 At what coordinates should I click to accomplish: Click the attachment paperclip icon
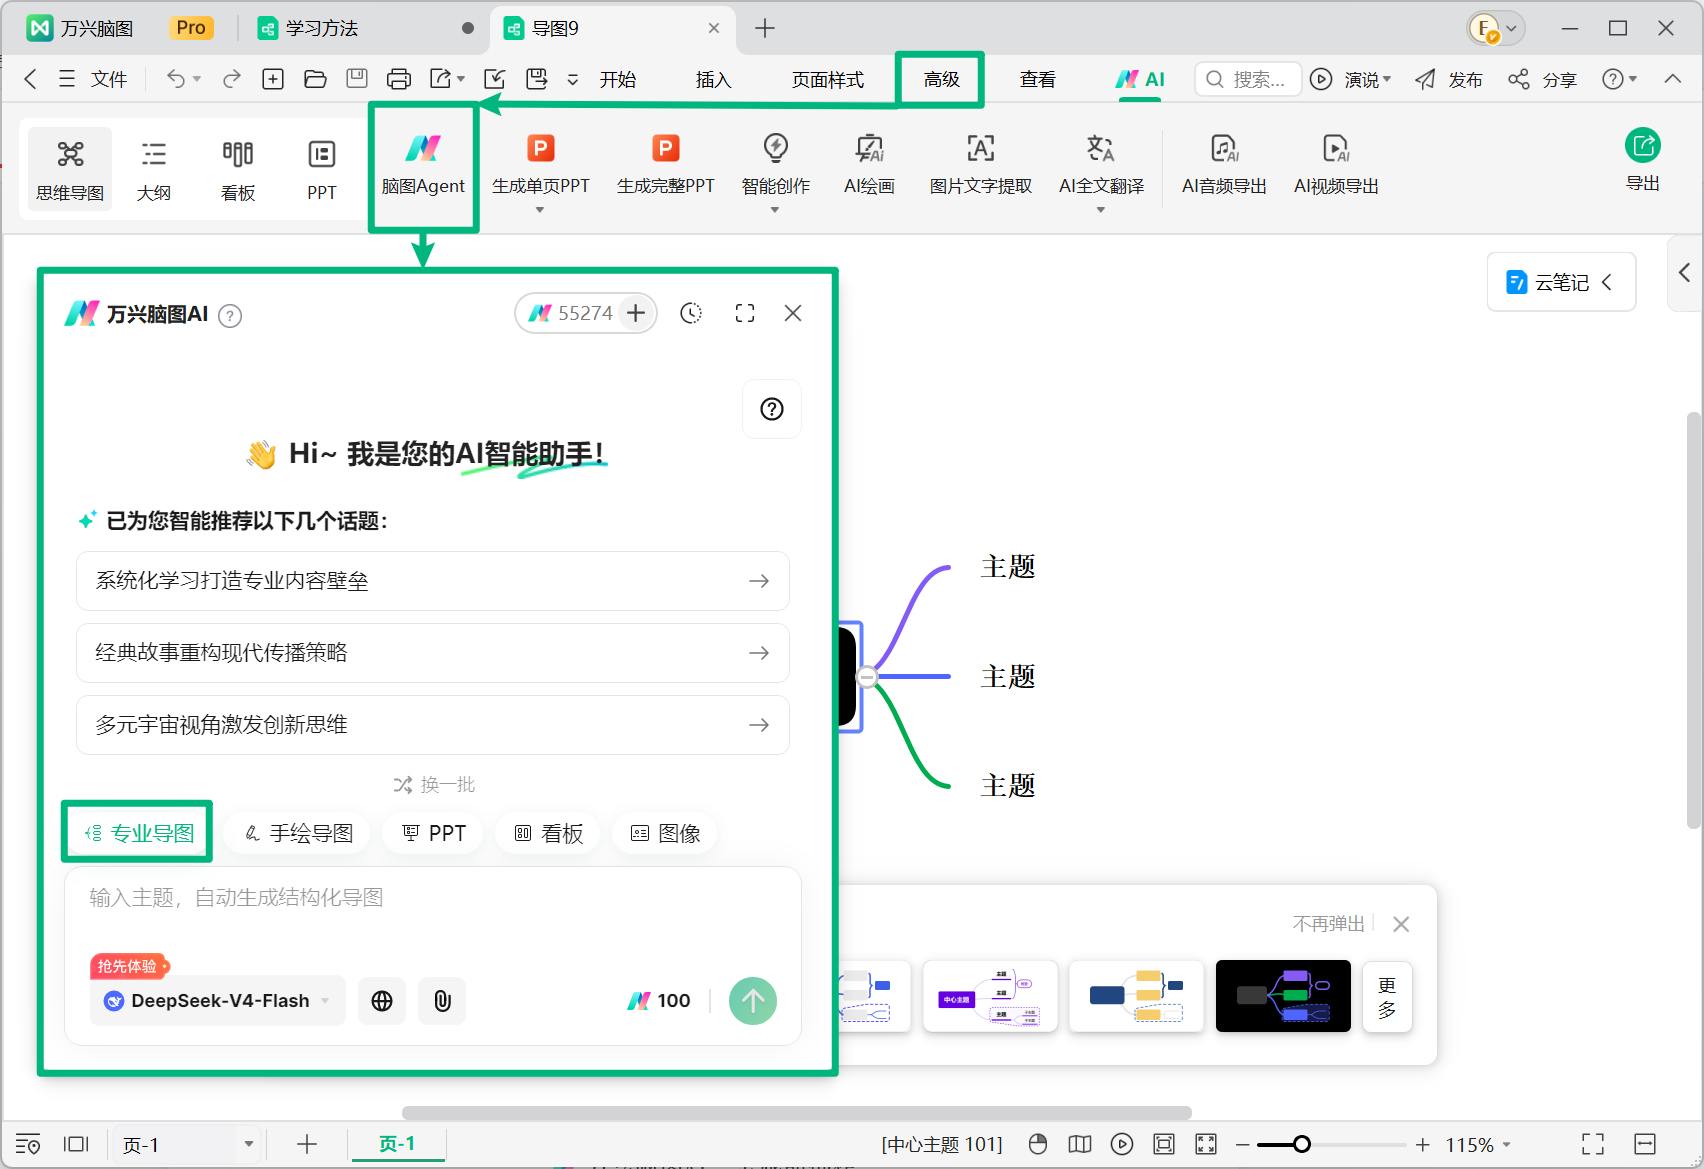point(442,1001)
